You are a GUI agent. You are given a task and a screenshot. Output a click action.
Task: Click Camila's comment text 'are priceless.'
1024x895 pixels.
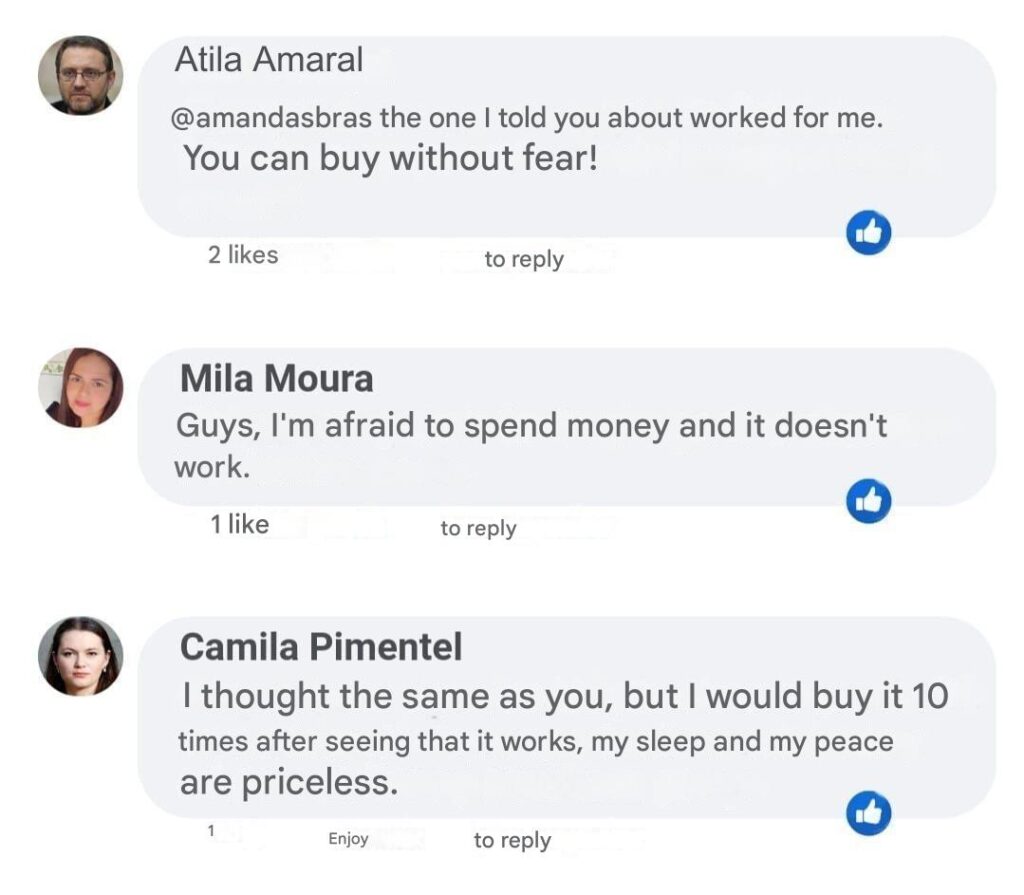289,782
